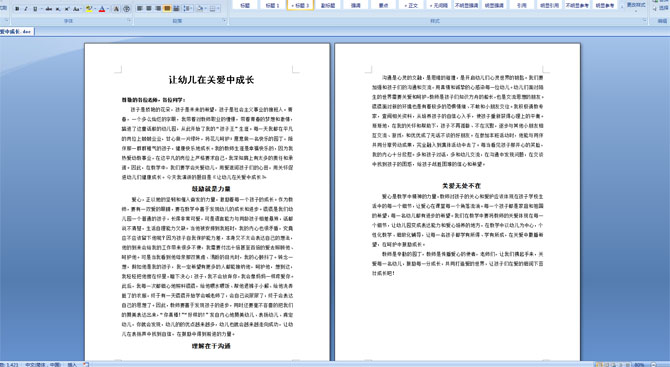This screenshot has height=367, width=670.
Task: Toggle bold formatting
Action: coord(17,9)
